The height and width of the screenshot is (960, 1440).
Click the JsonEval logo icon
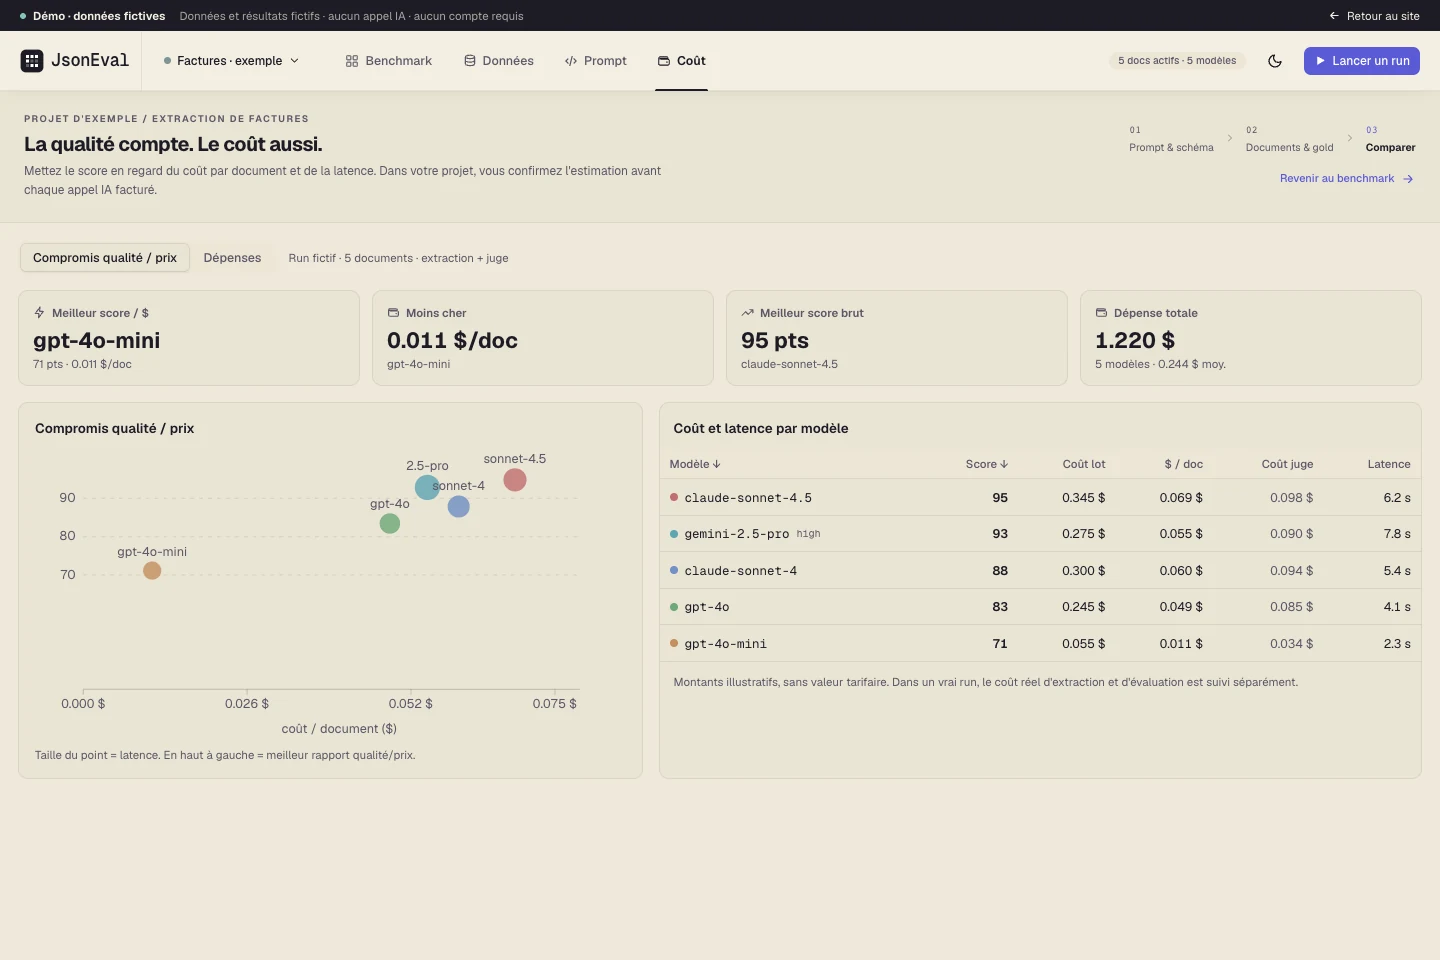point(32,61)
